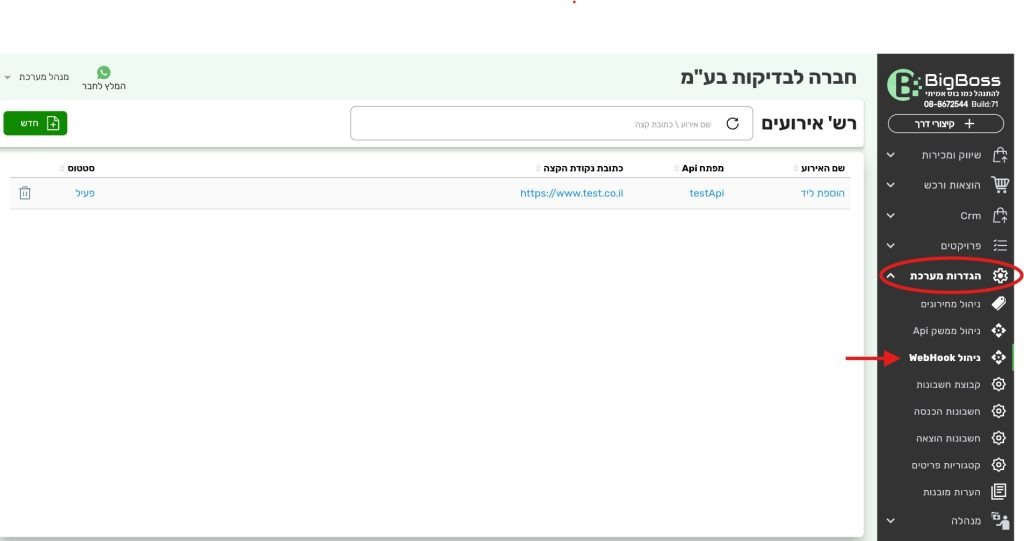Click the green חדש button
The image size is (1024, 541).
click(35, 123)
